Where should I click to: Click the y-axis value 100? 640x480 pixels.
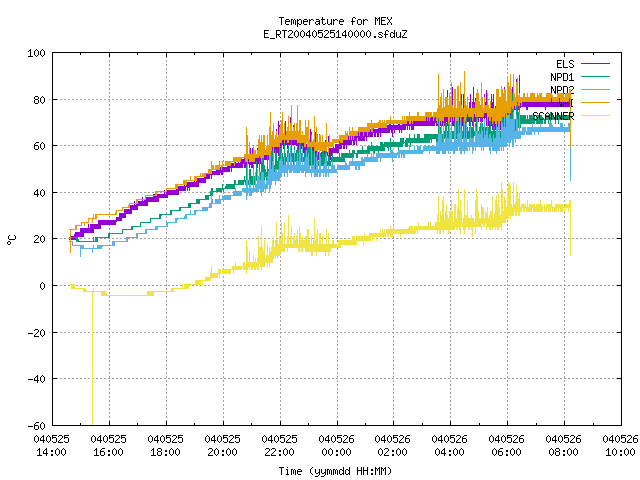(x=36, y=53)
